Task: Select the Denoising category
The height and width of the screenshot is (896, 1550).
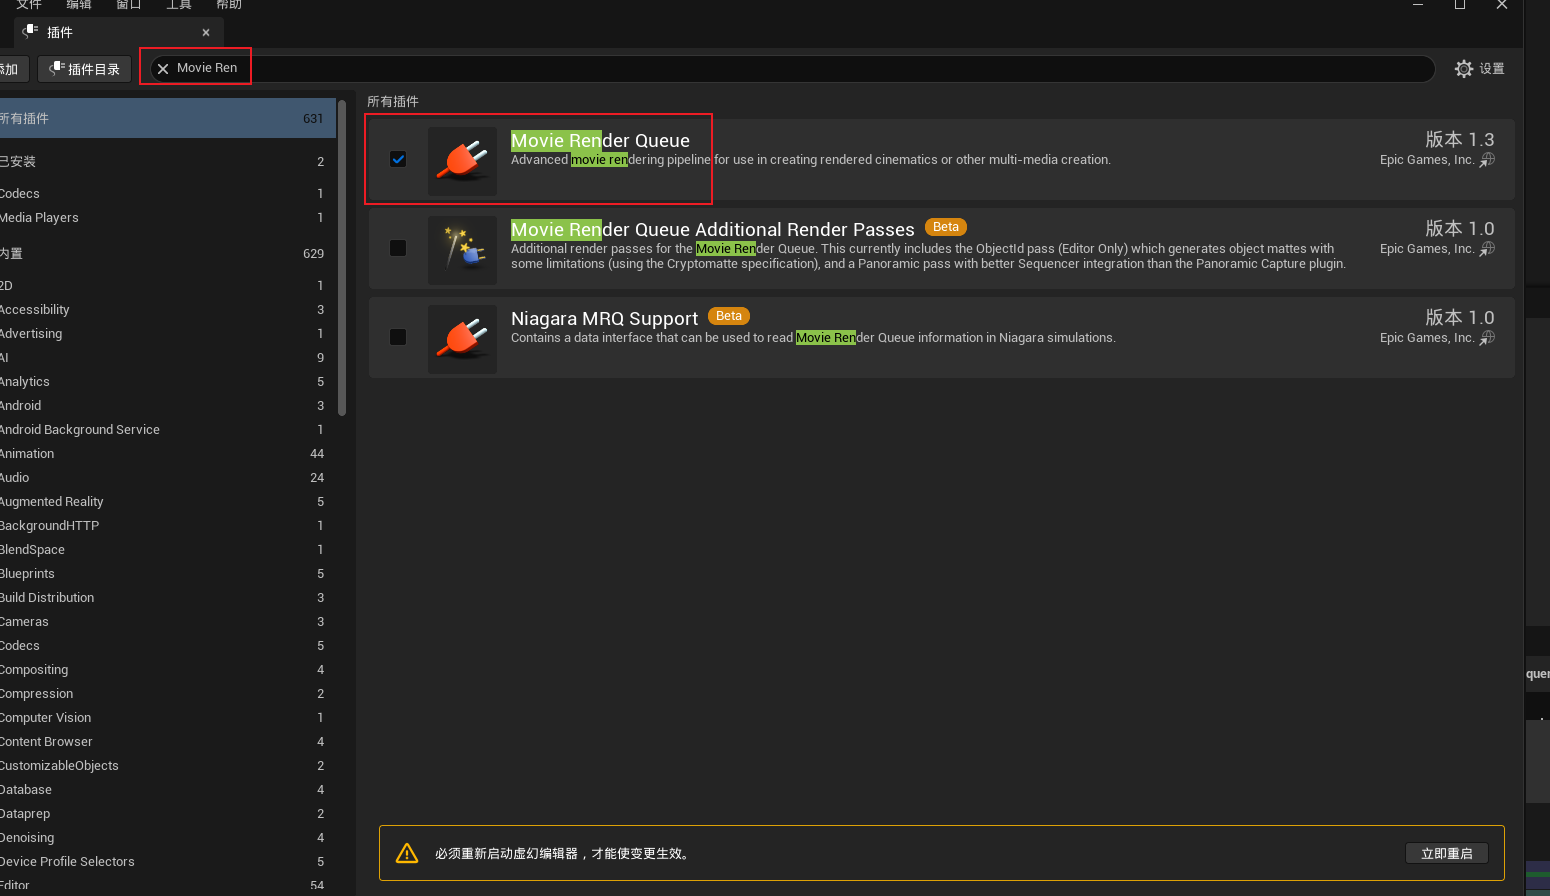Action: coord(168,838)
